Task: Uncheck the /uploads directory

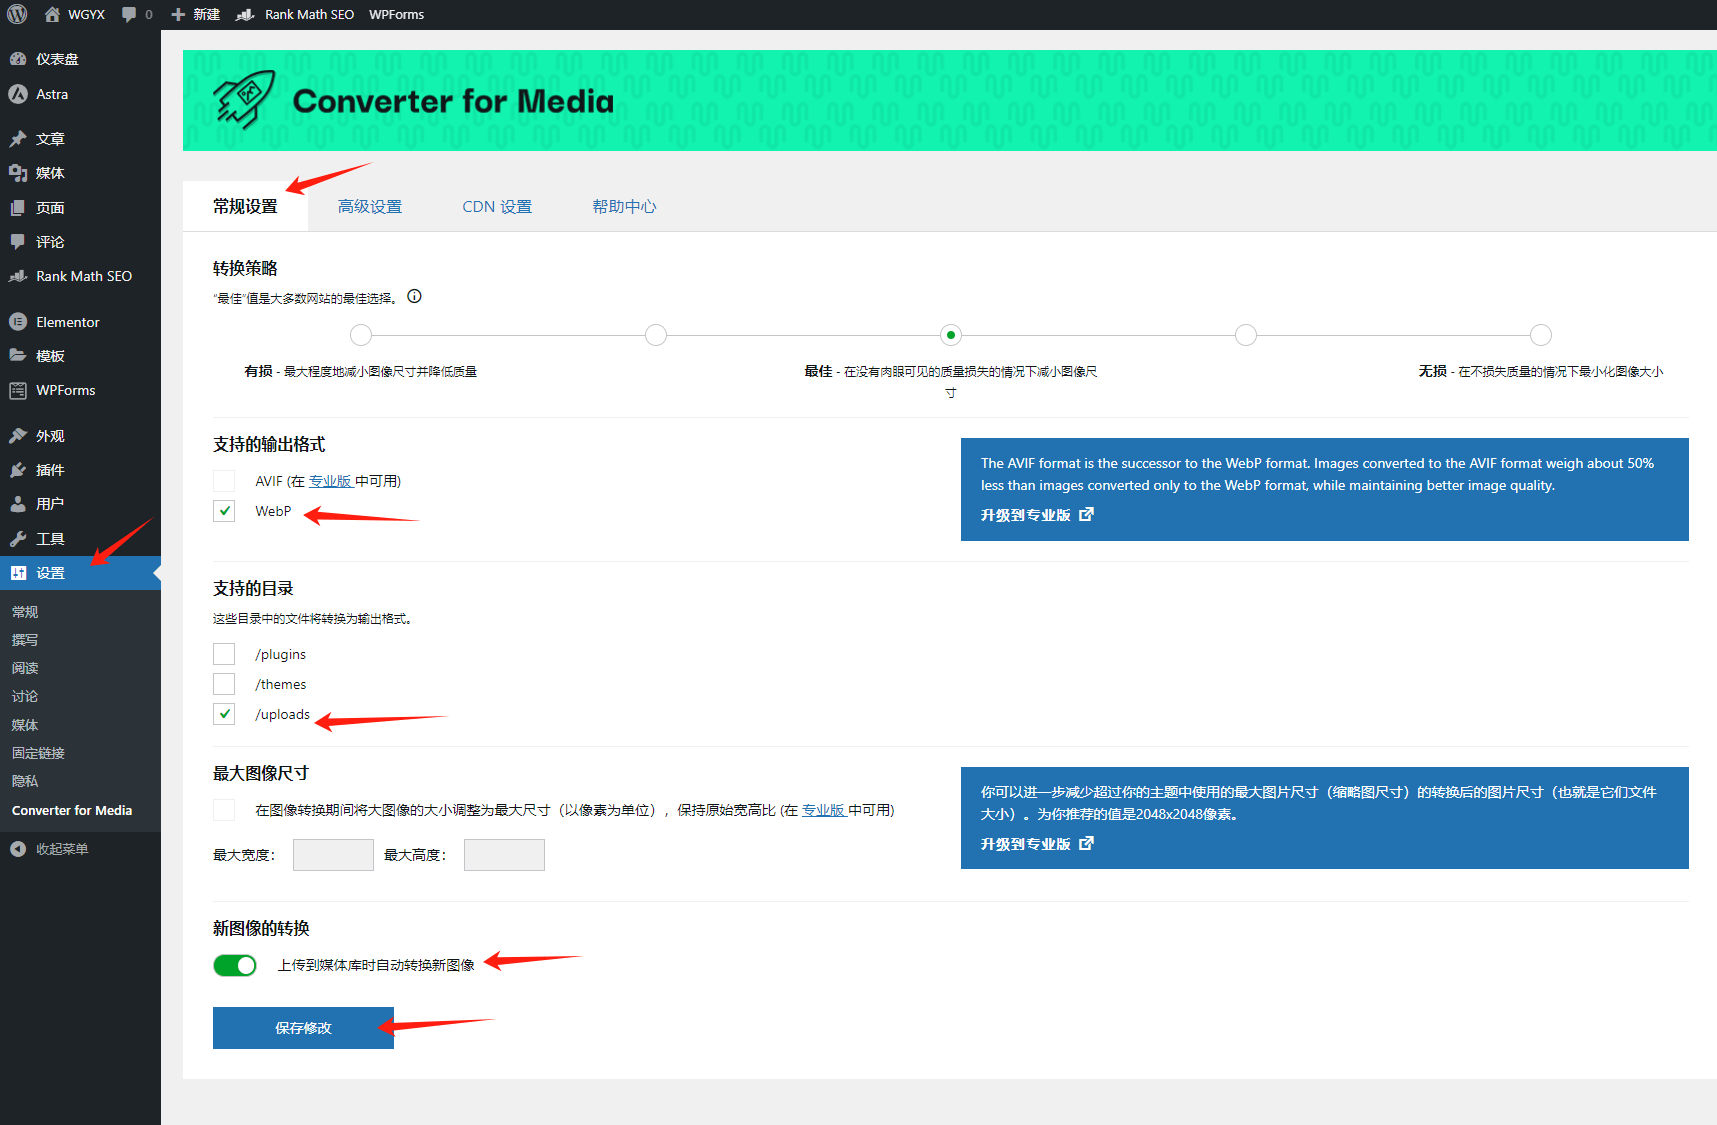Action: pos(224,714)
